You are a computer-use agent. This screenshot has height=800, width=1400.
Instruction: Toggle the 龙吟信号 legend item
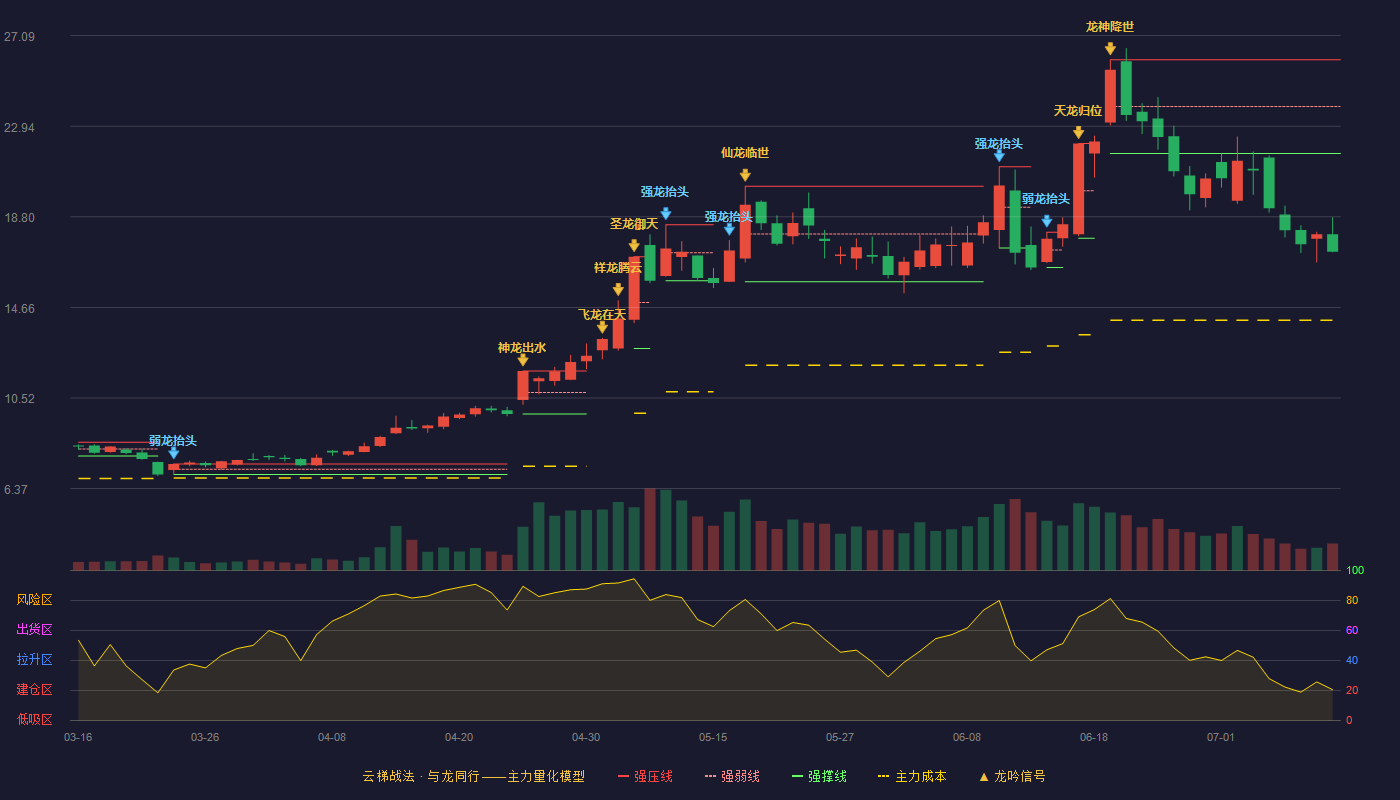[1011, 776]
